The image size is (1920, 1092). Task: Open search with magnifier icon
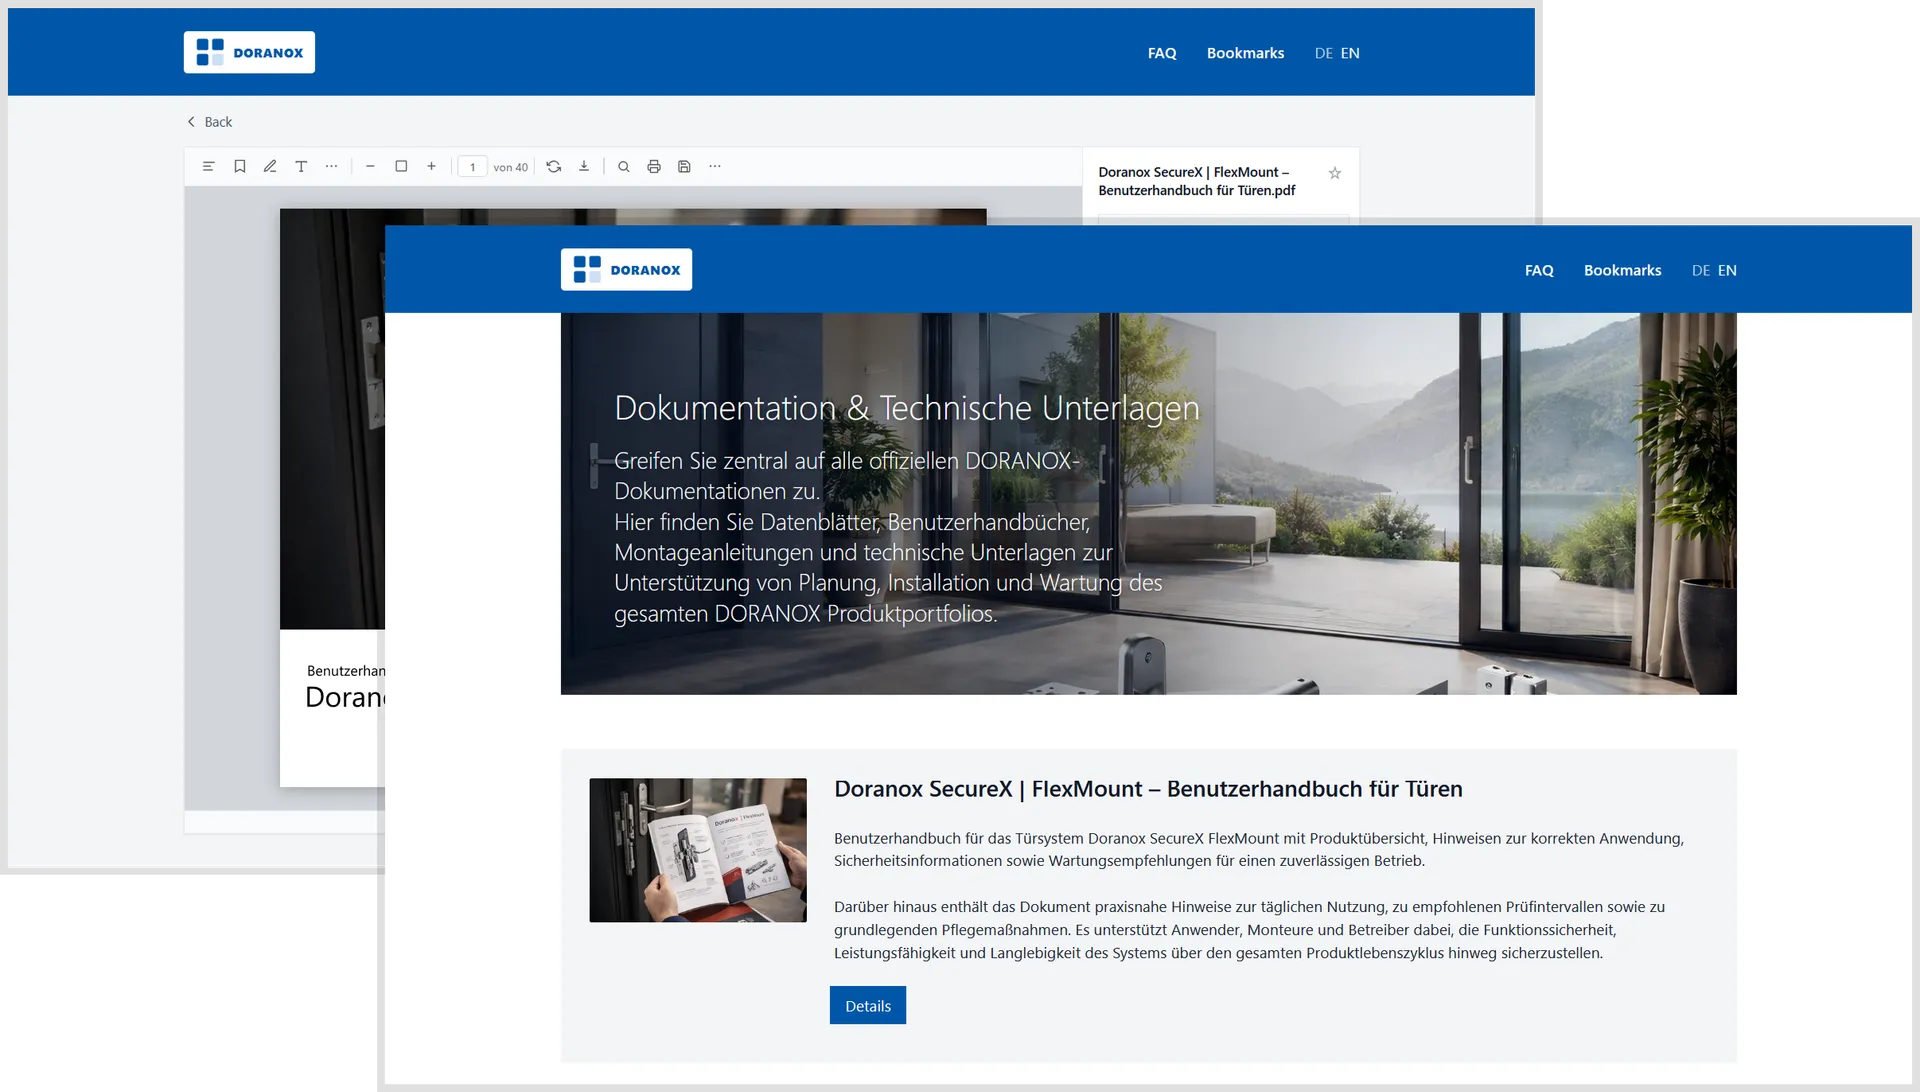coord(623,167)
